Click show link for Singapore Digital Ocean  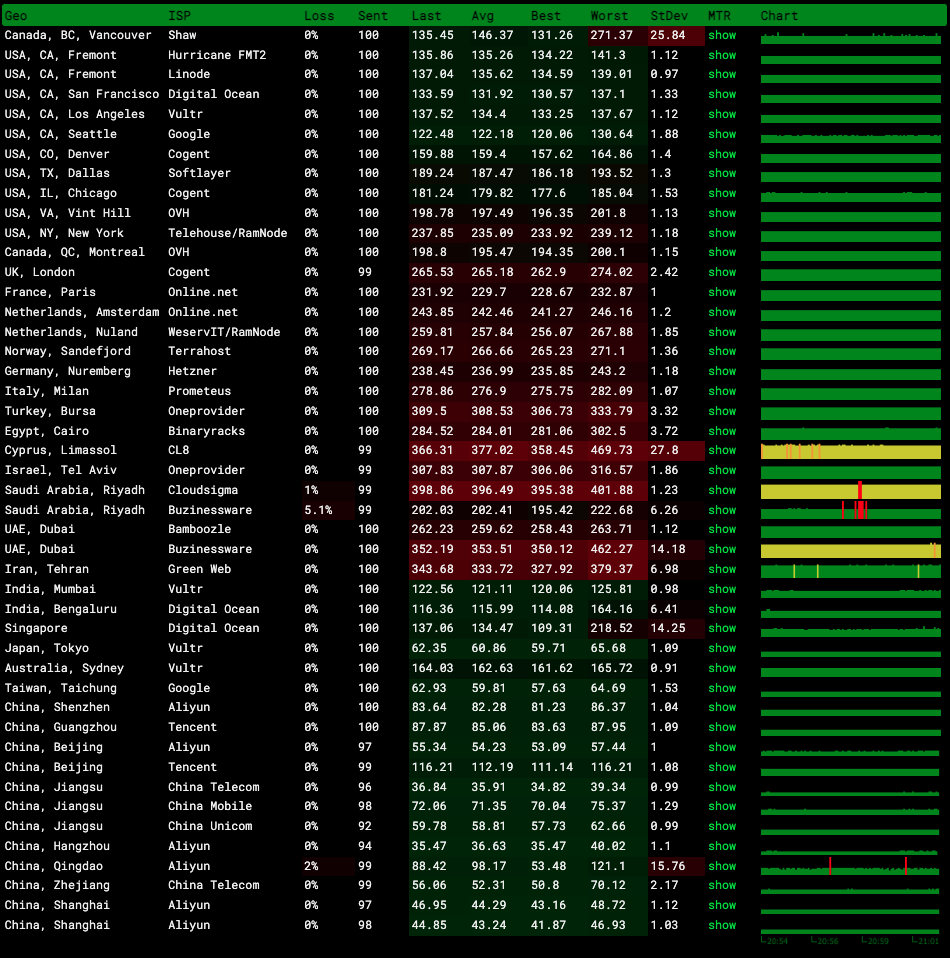pyautogui.click(x=721, y=628)
